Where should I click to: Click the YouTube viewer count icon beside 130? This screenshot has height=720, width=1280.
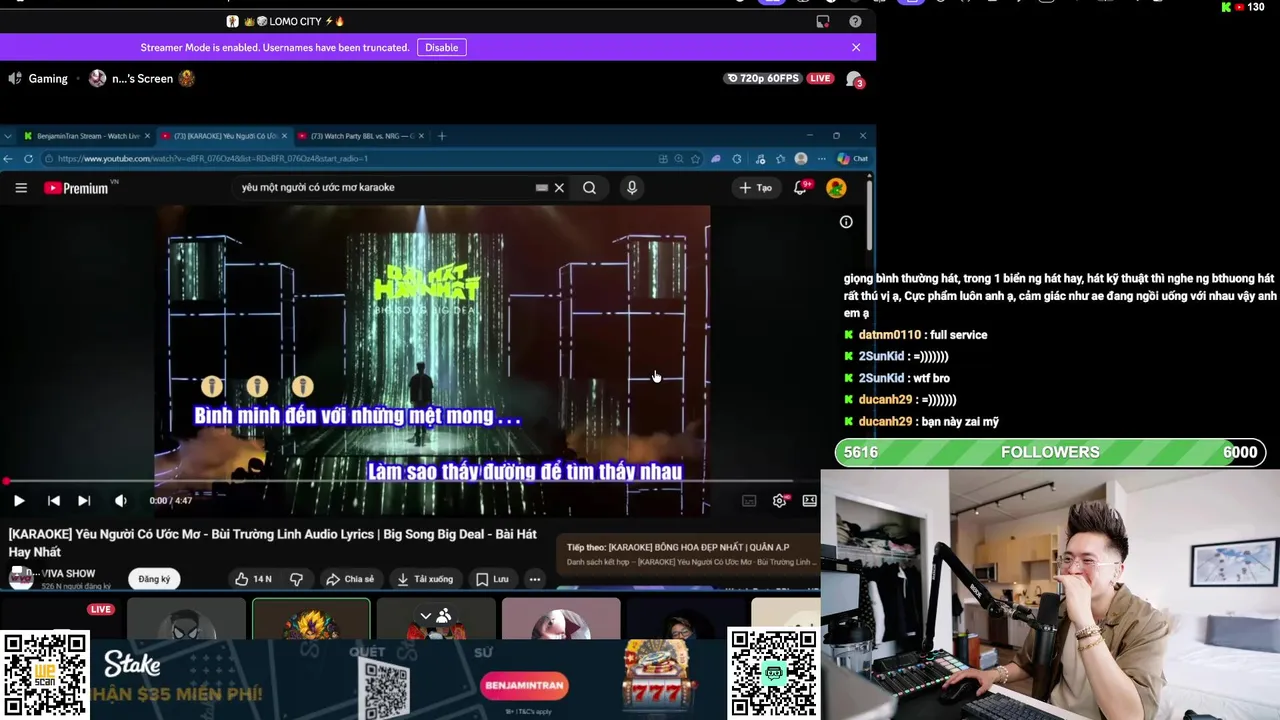coord(1239,7)
